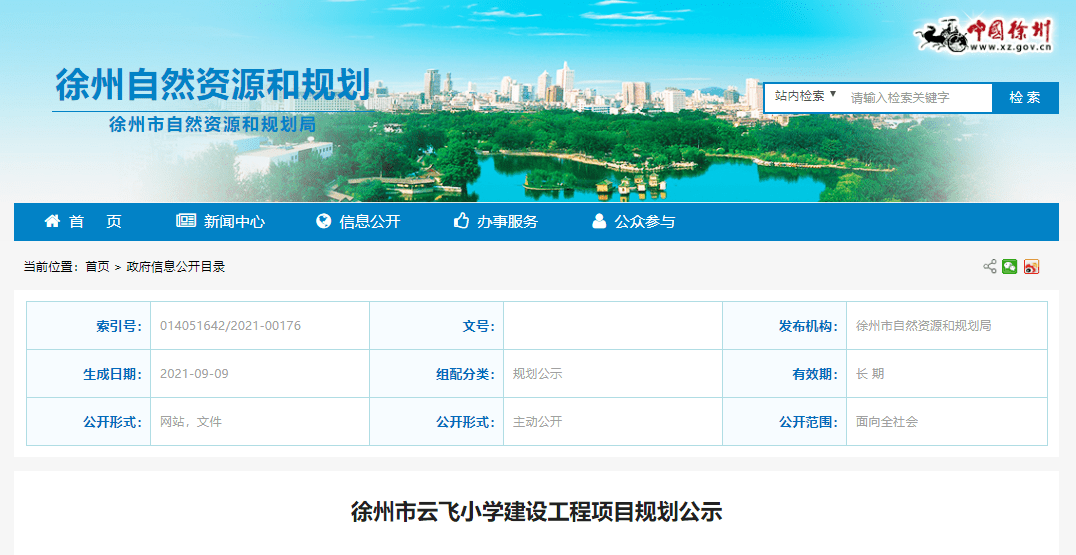The height and width of the screenshot is (555, 1076).
Task: Click the share icon
Action: point(990,266)
